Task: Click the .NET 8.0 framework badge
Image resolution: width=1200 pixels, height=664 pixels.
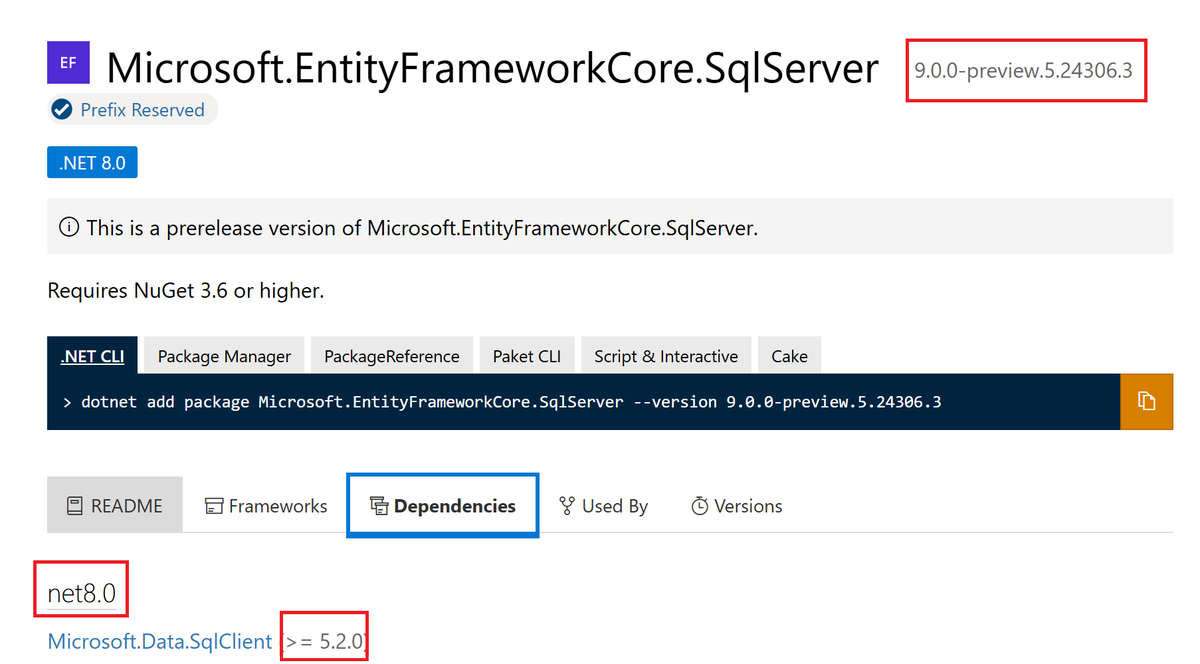Action: click(x=92, y=162)
